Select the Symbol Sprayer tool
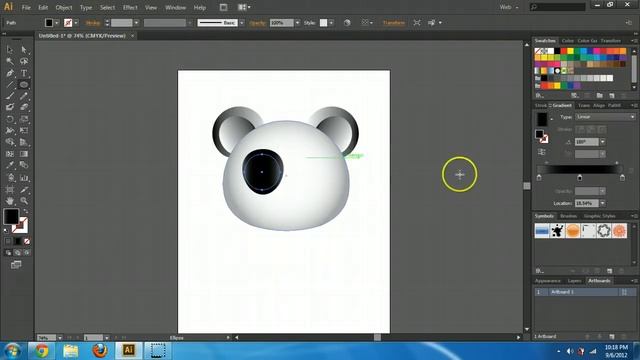Image resolution: width=640 pixels, height=360 pixels. coord(10,178)
